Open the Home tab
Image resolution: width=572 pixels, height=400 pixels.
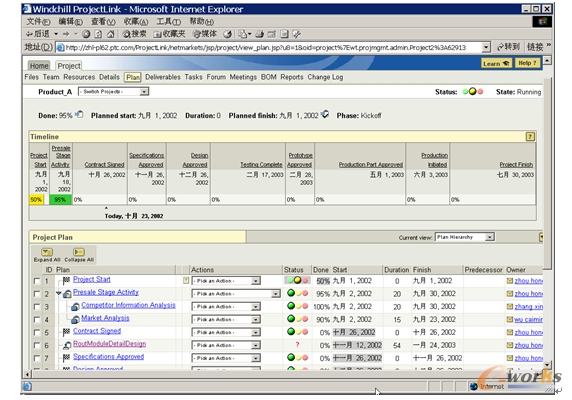click(39, 66)
